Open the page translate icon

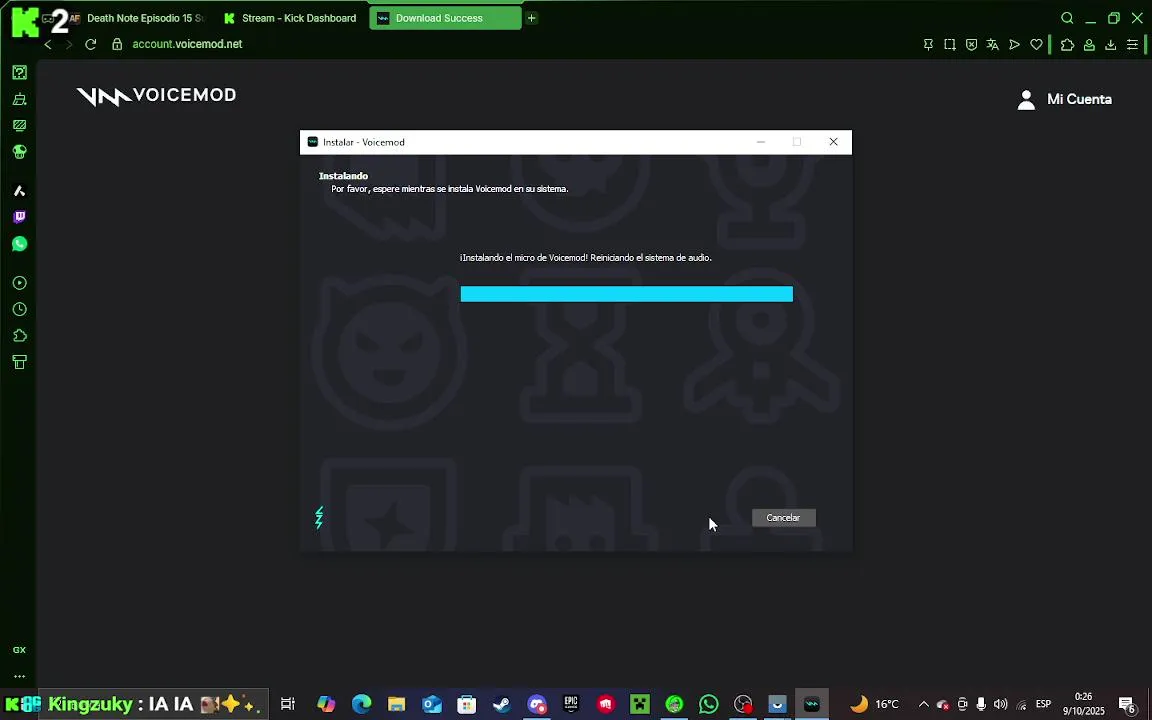(x=993, y=45)
